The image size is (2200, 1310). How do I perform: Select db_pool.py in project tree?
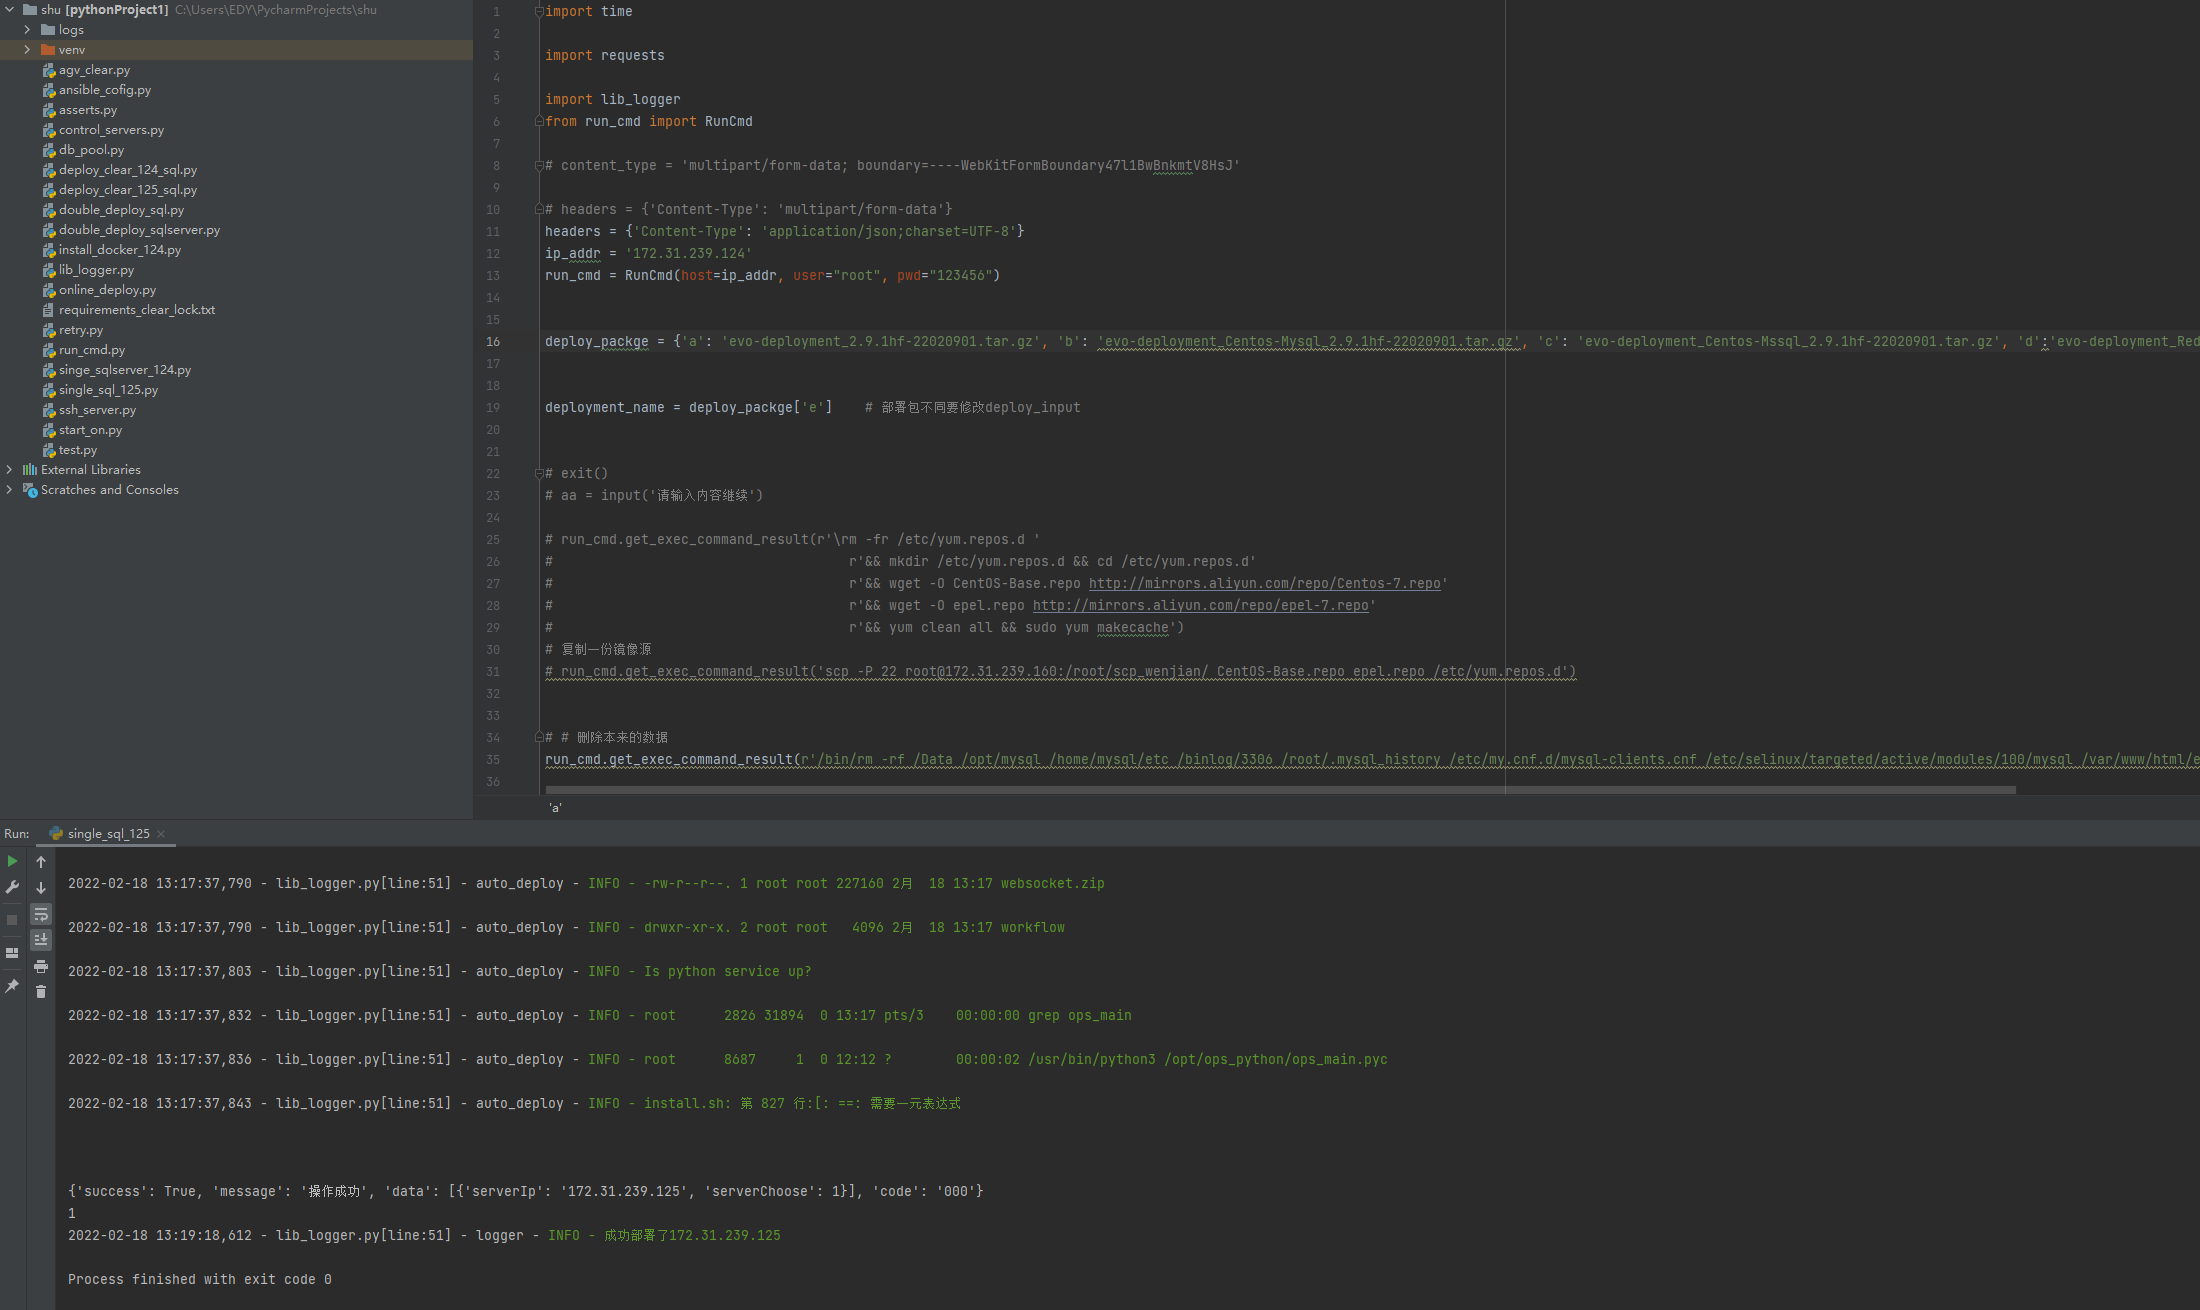click(91, 150)
